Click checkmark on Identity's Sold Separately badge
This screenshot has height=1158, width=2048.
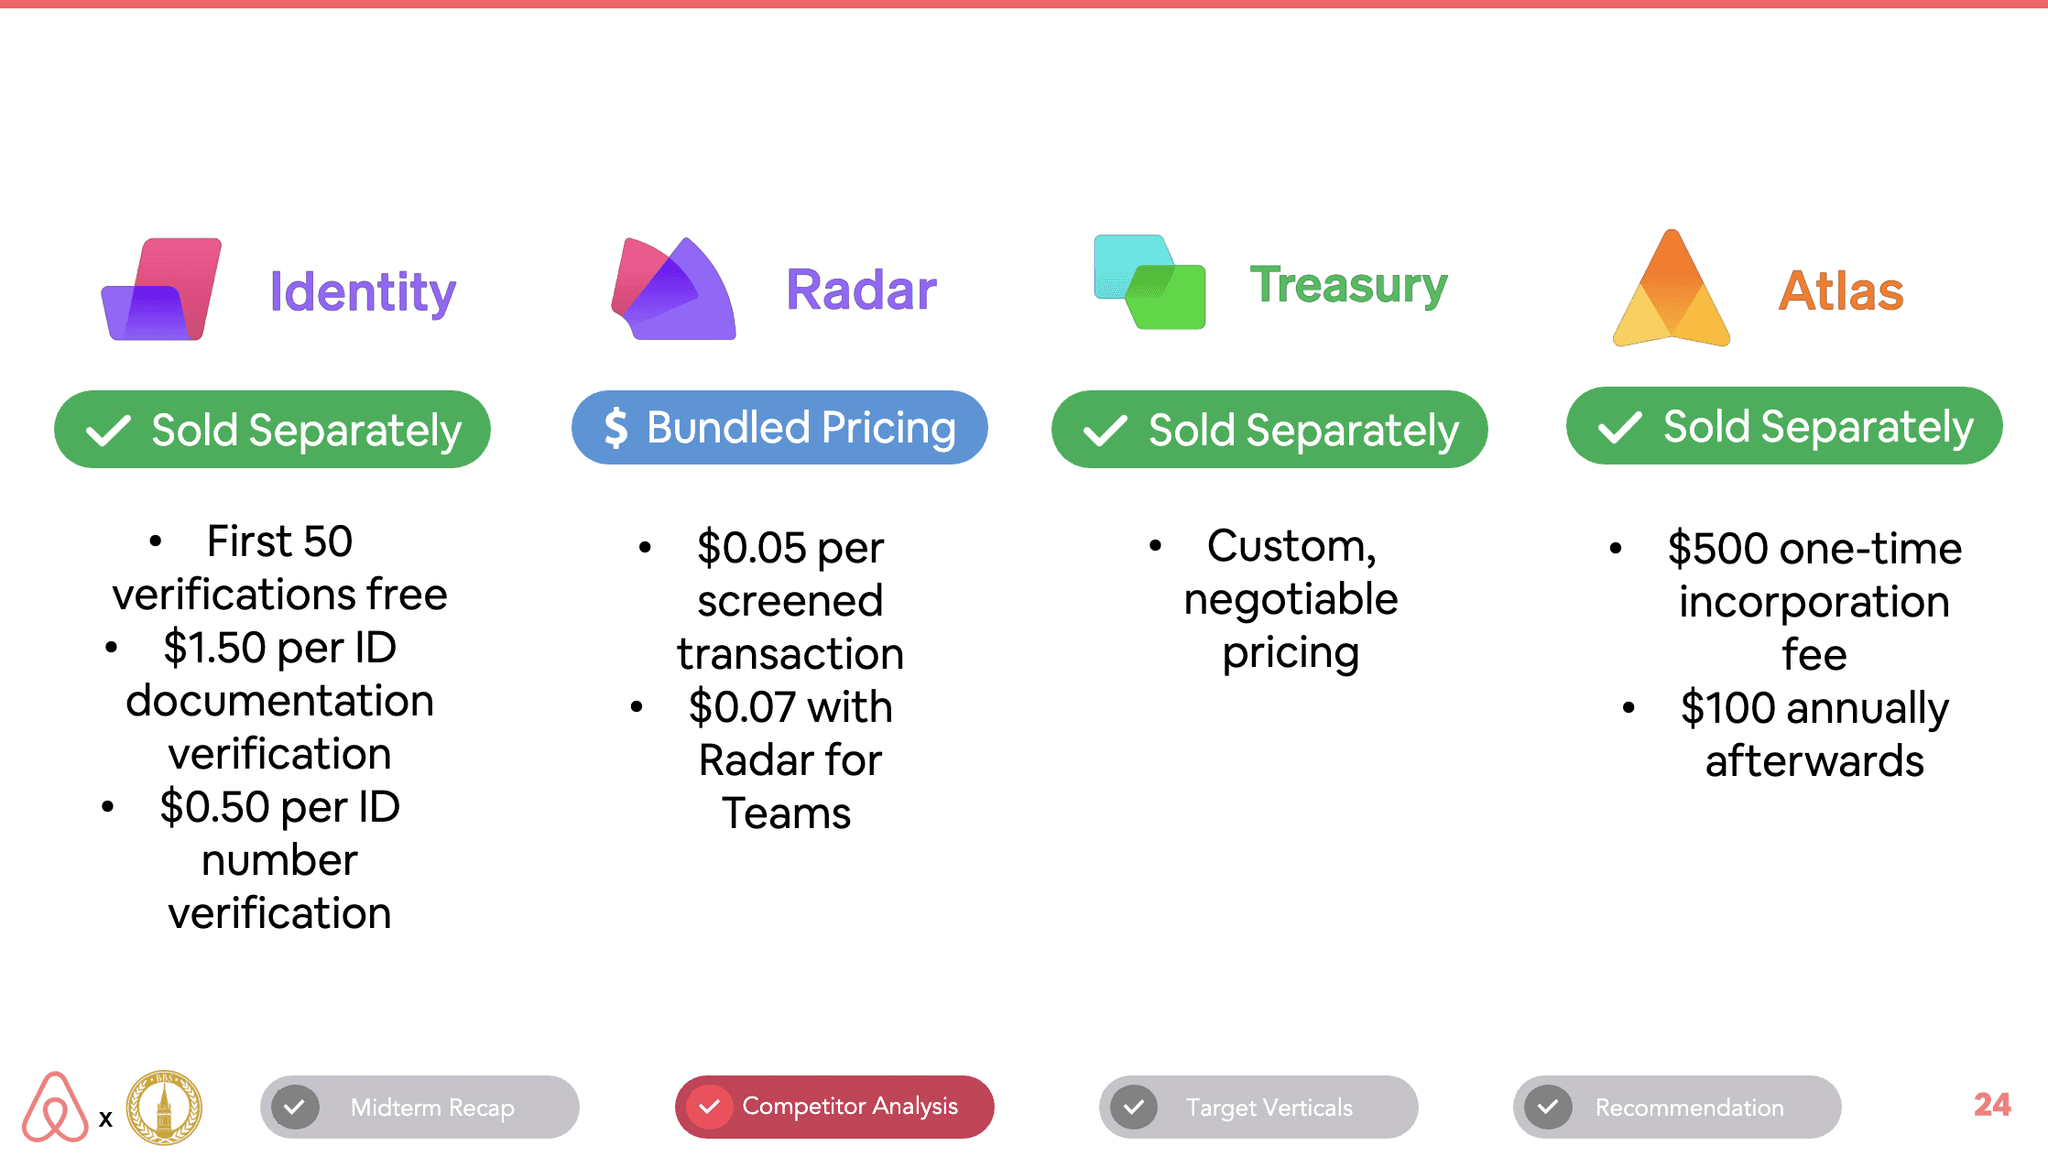[x=108, y=431]
